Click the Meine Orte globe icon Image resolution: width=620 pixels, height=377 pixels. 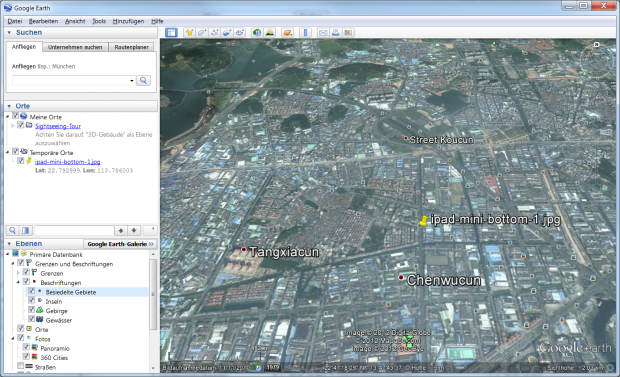tap(24, 116)
